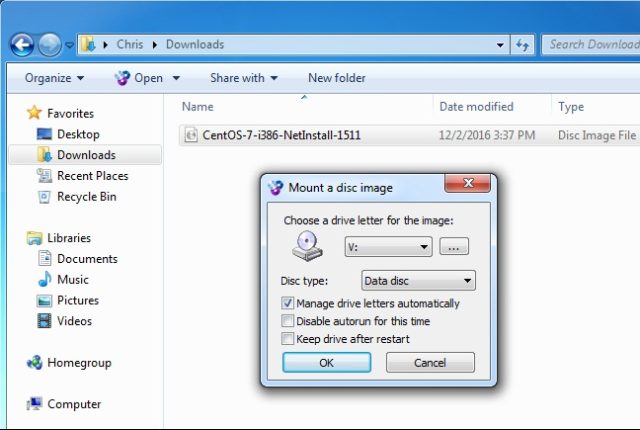Click the date 12/2/2016 3:37 PM
The width and height of the screenshot is (640, 430).
tap(487, 135)
